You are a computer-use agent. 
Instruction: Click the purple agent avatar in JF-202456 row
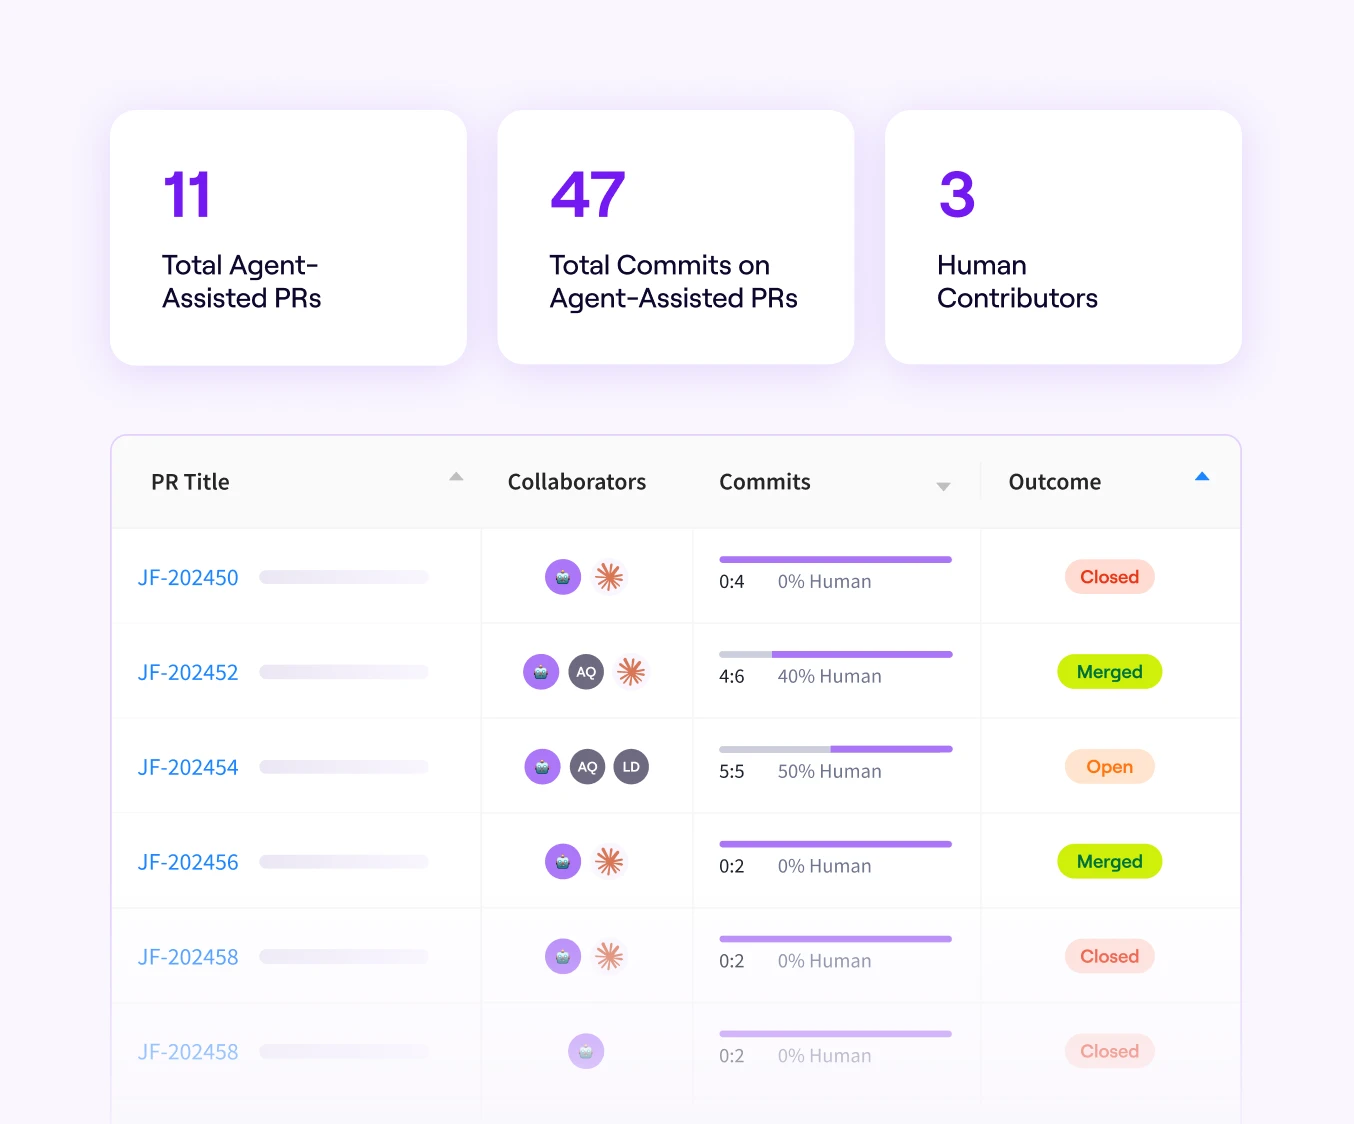[x=563, y=862]
